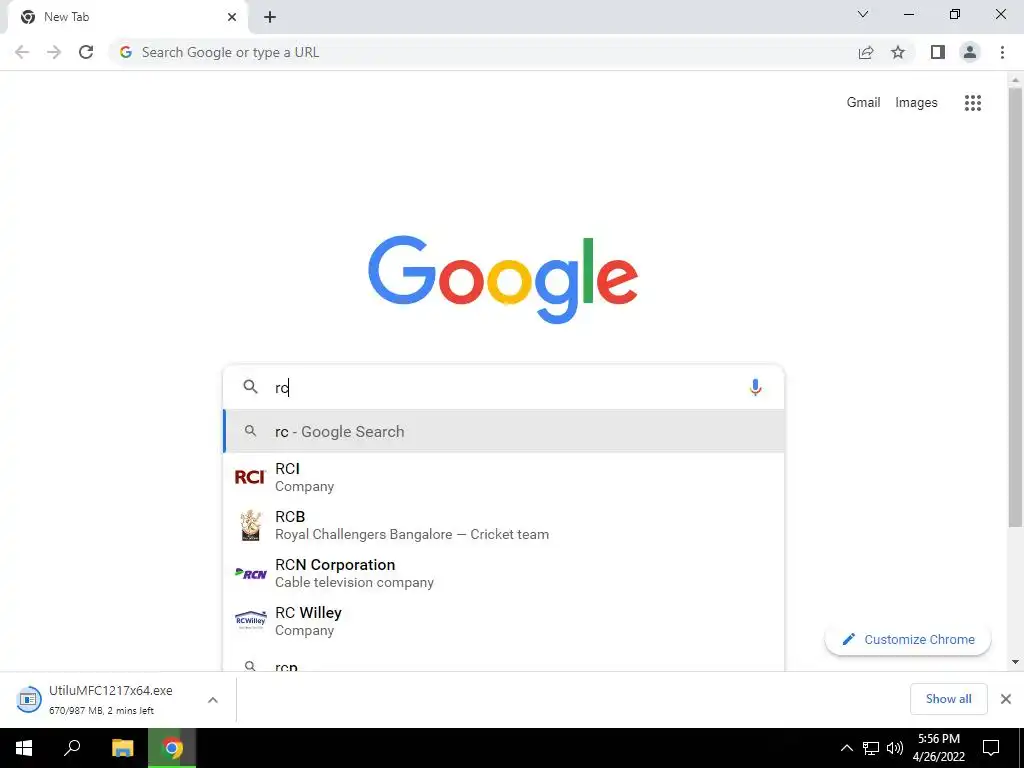Click Show all downloads
The width and height of the screenshot is (1024, 768).
tap(948, 699)
